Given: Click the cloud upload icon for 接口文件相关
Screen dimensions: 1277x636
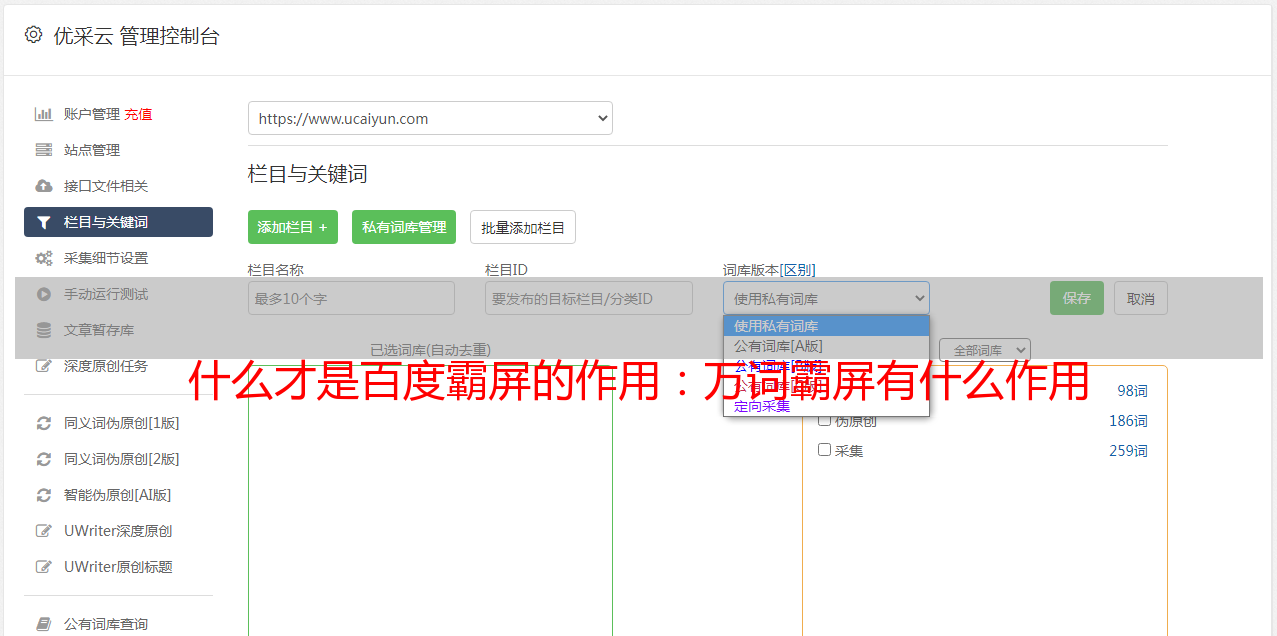Looking at the screenshot, I should coord(43,186).
